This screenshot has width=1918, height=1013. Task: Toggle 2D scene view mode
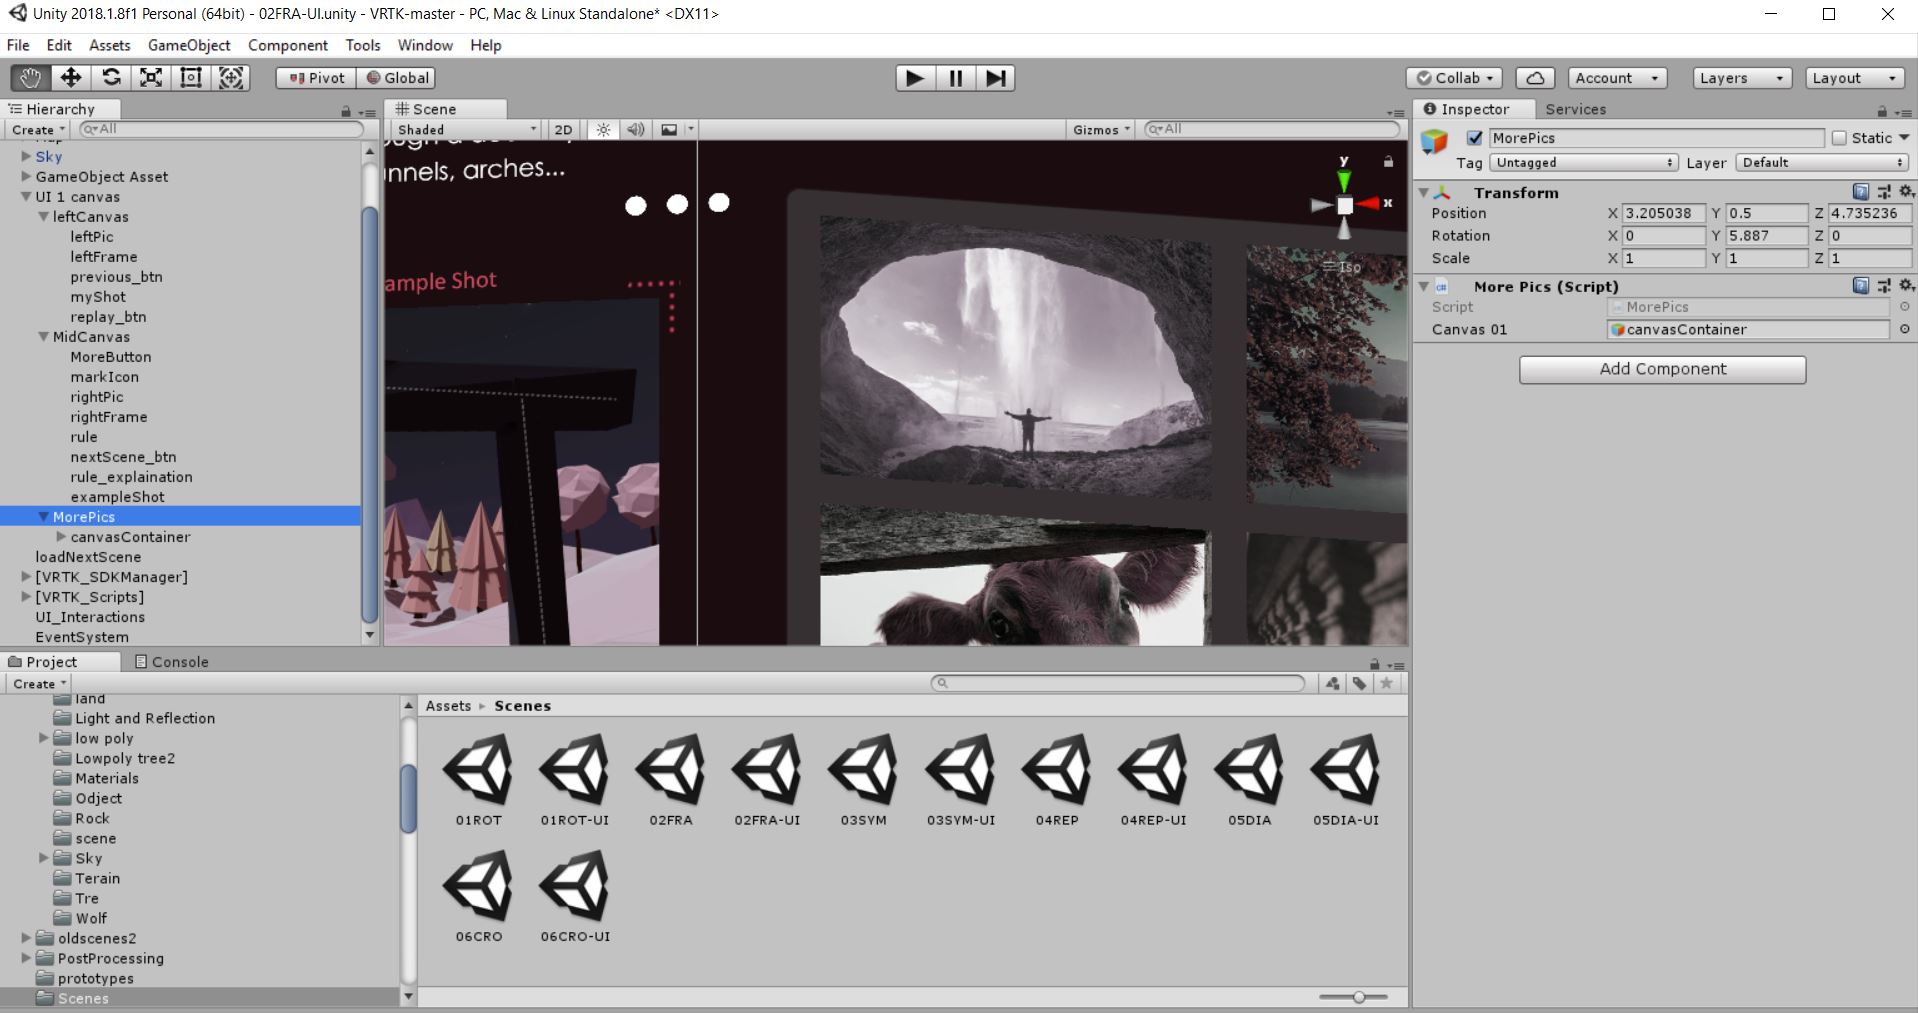click(563, 129)
